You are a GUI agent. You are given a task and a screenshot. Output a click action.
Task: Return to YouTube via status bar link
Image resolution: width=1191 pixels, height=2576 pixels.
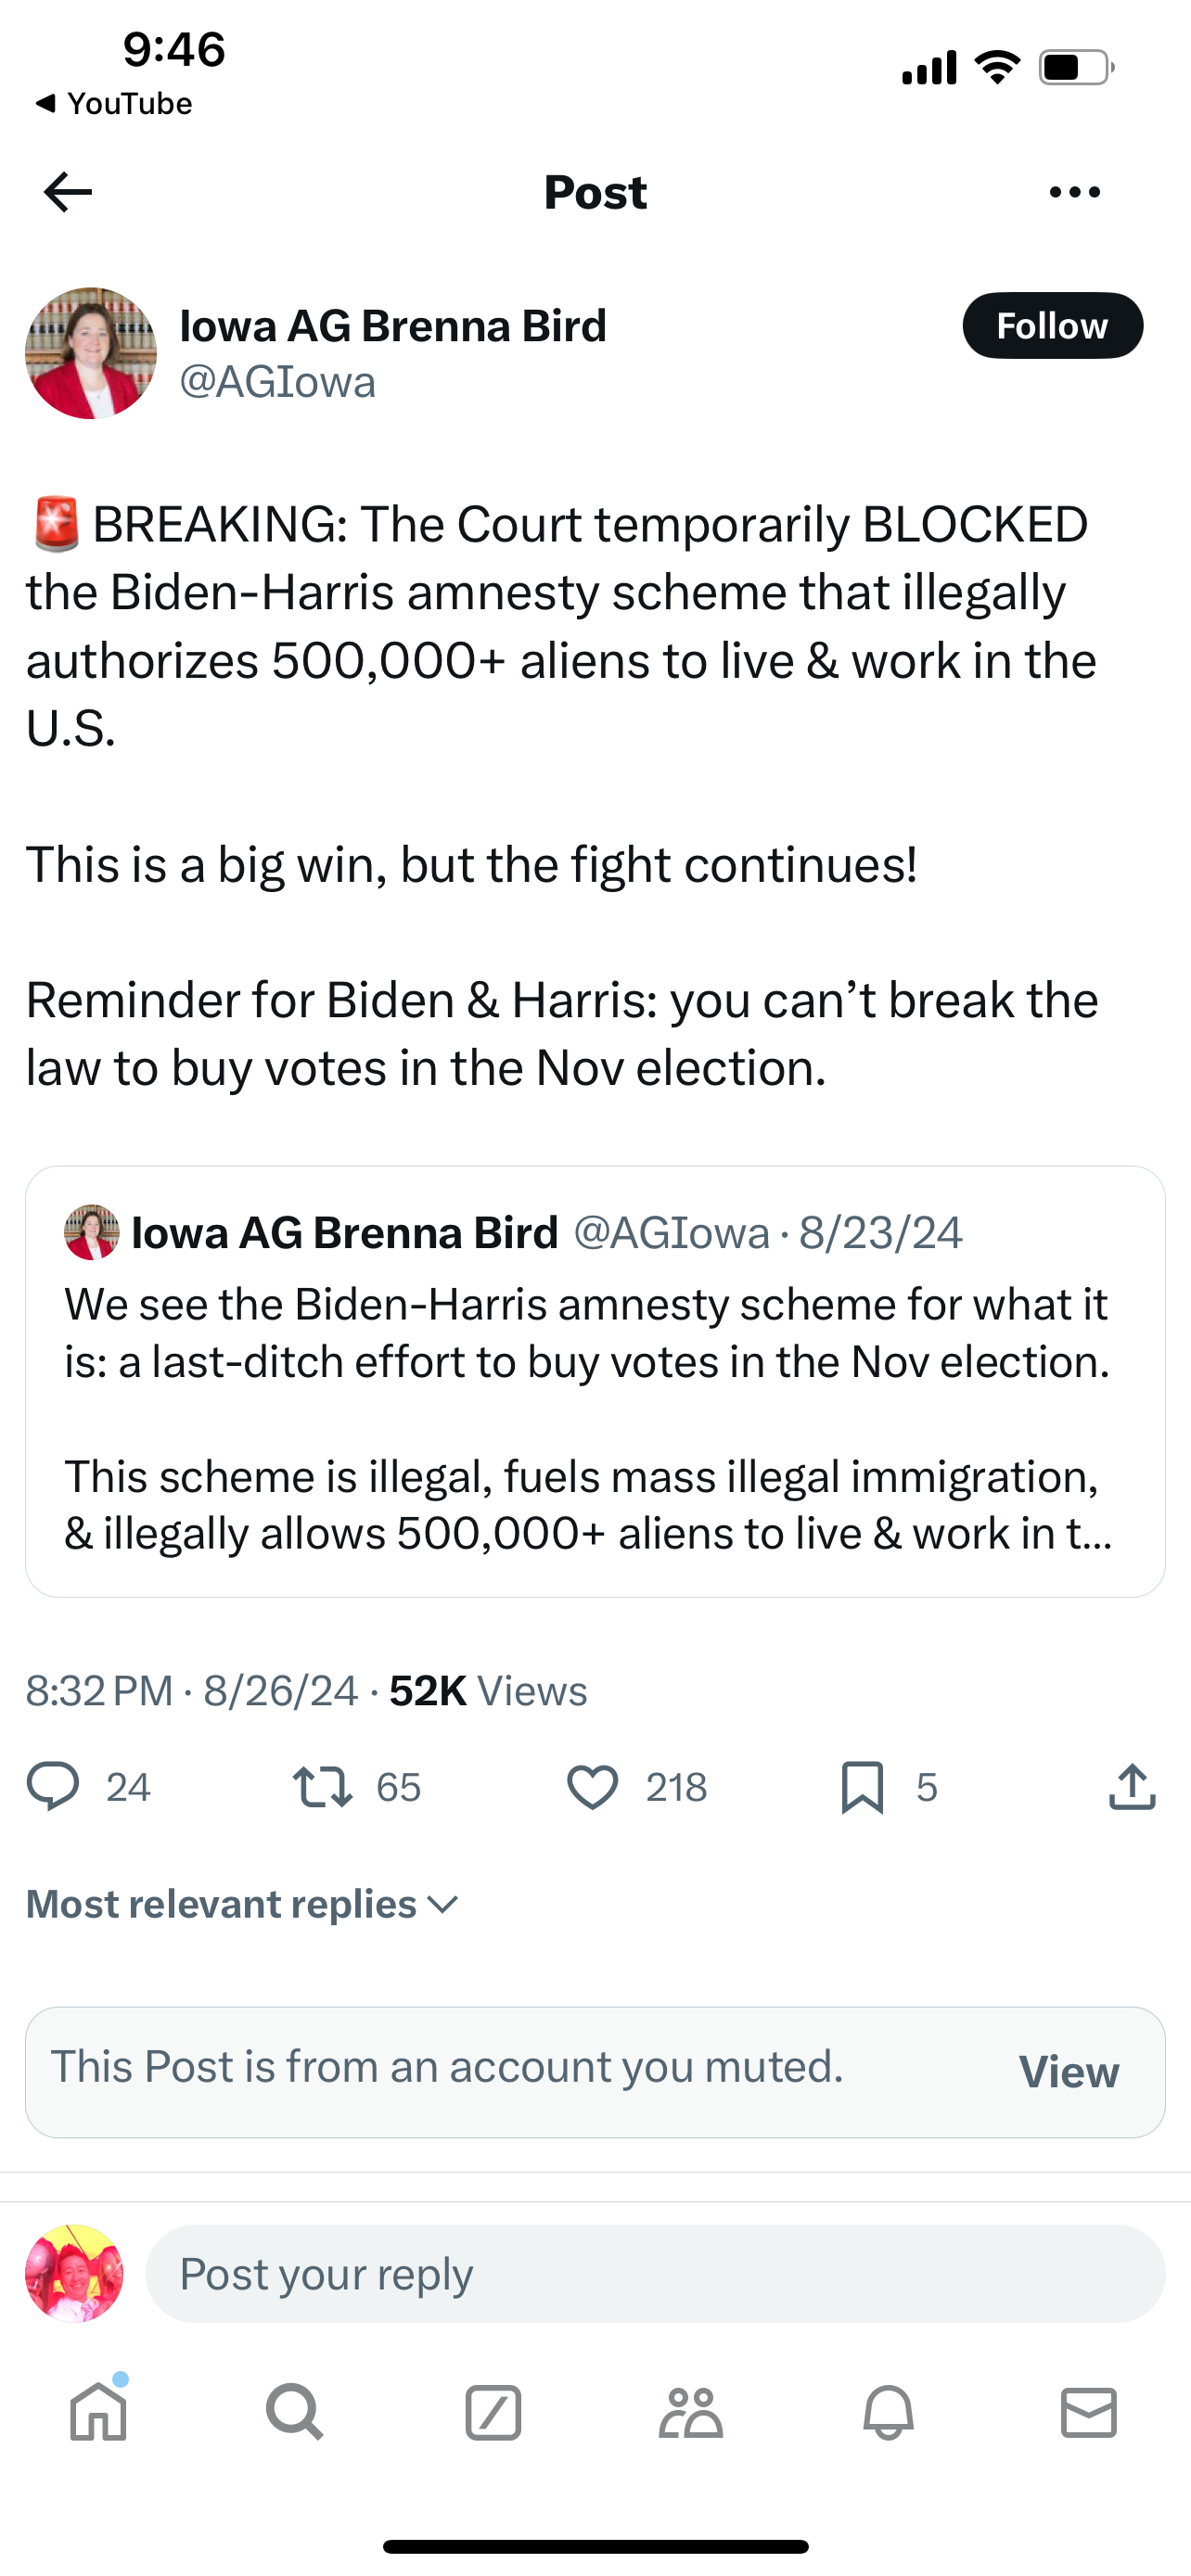[x=113, y=103]
